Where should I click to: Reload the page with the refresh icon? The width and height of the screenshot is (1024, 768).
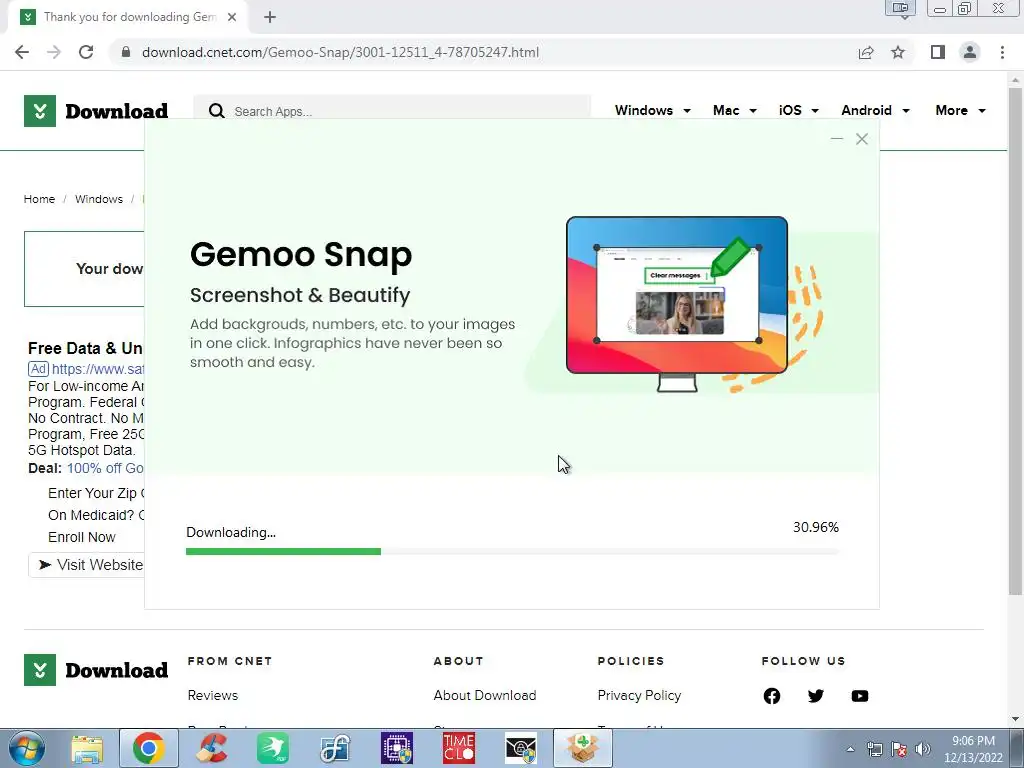[86, 52]
